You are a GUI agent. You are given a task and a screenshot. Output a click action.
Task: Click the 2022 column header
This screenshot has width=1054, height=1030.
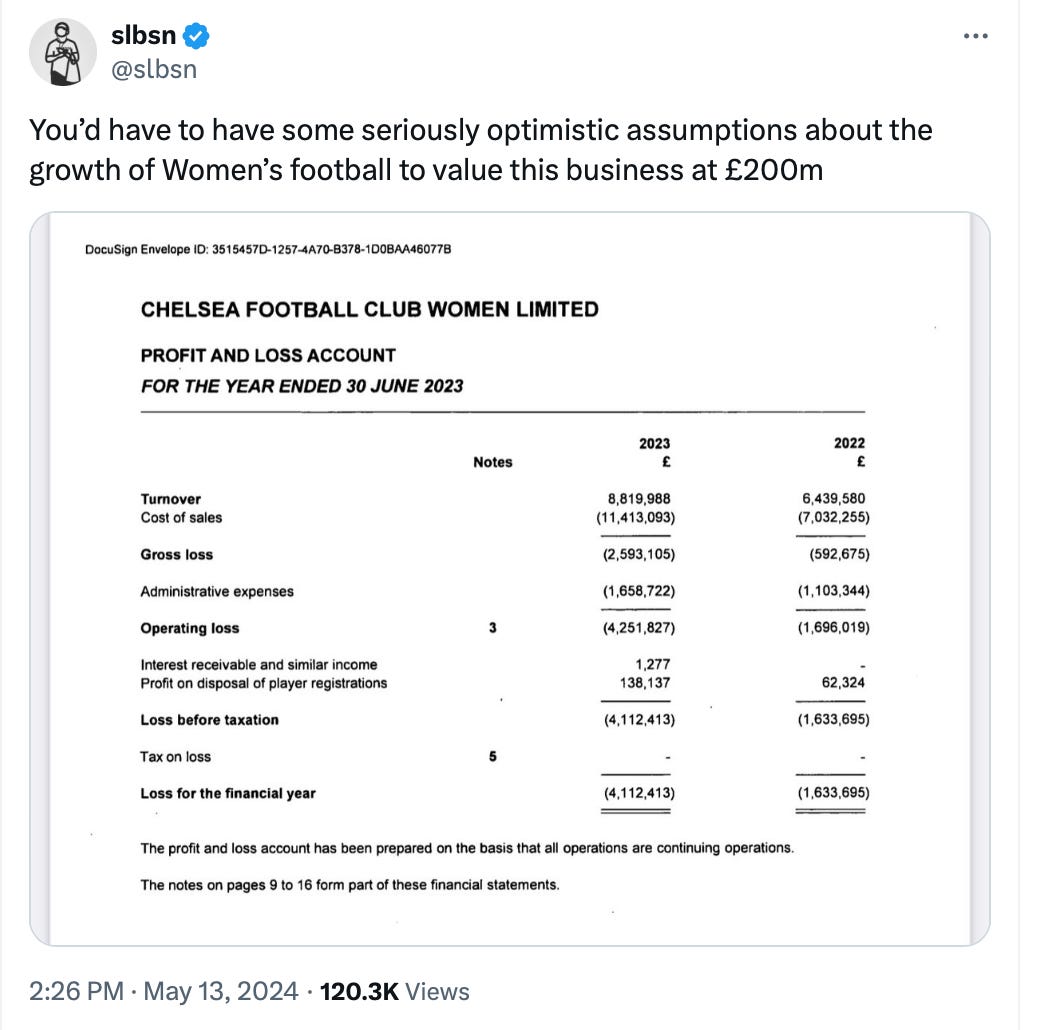click(850, 443)
